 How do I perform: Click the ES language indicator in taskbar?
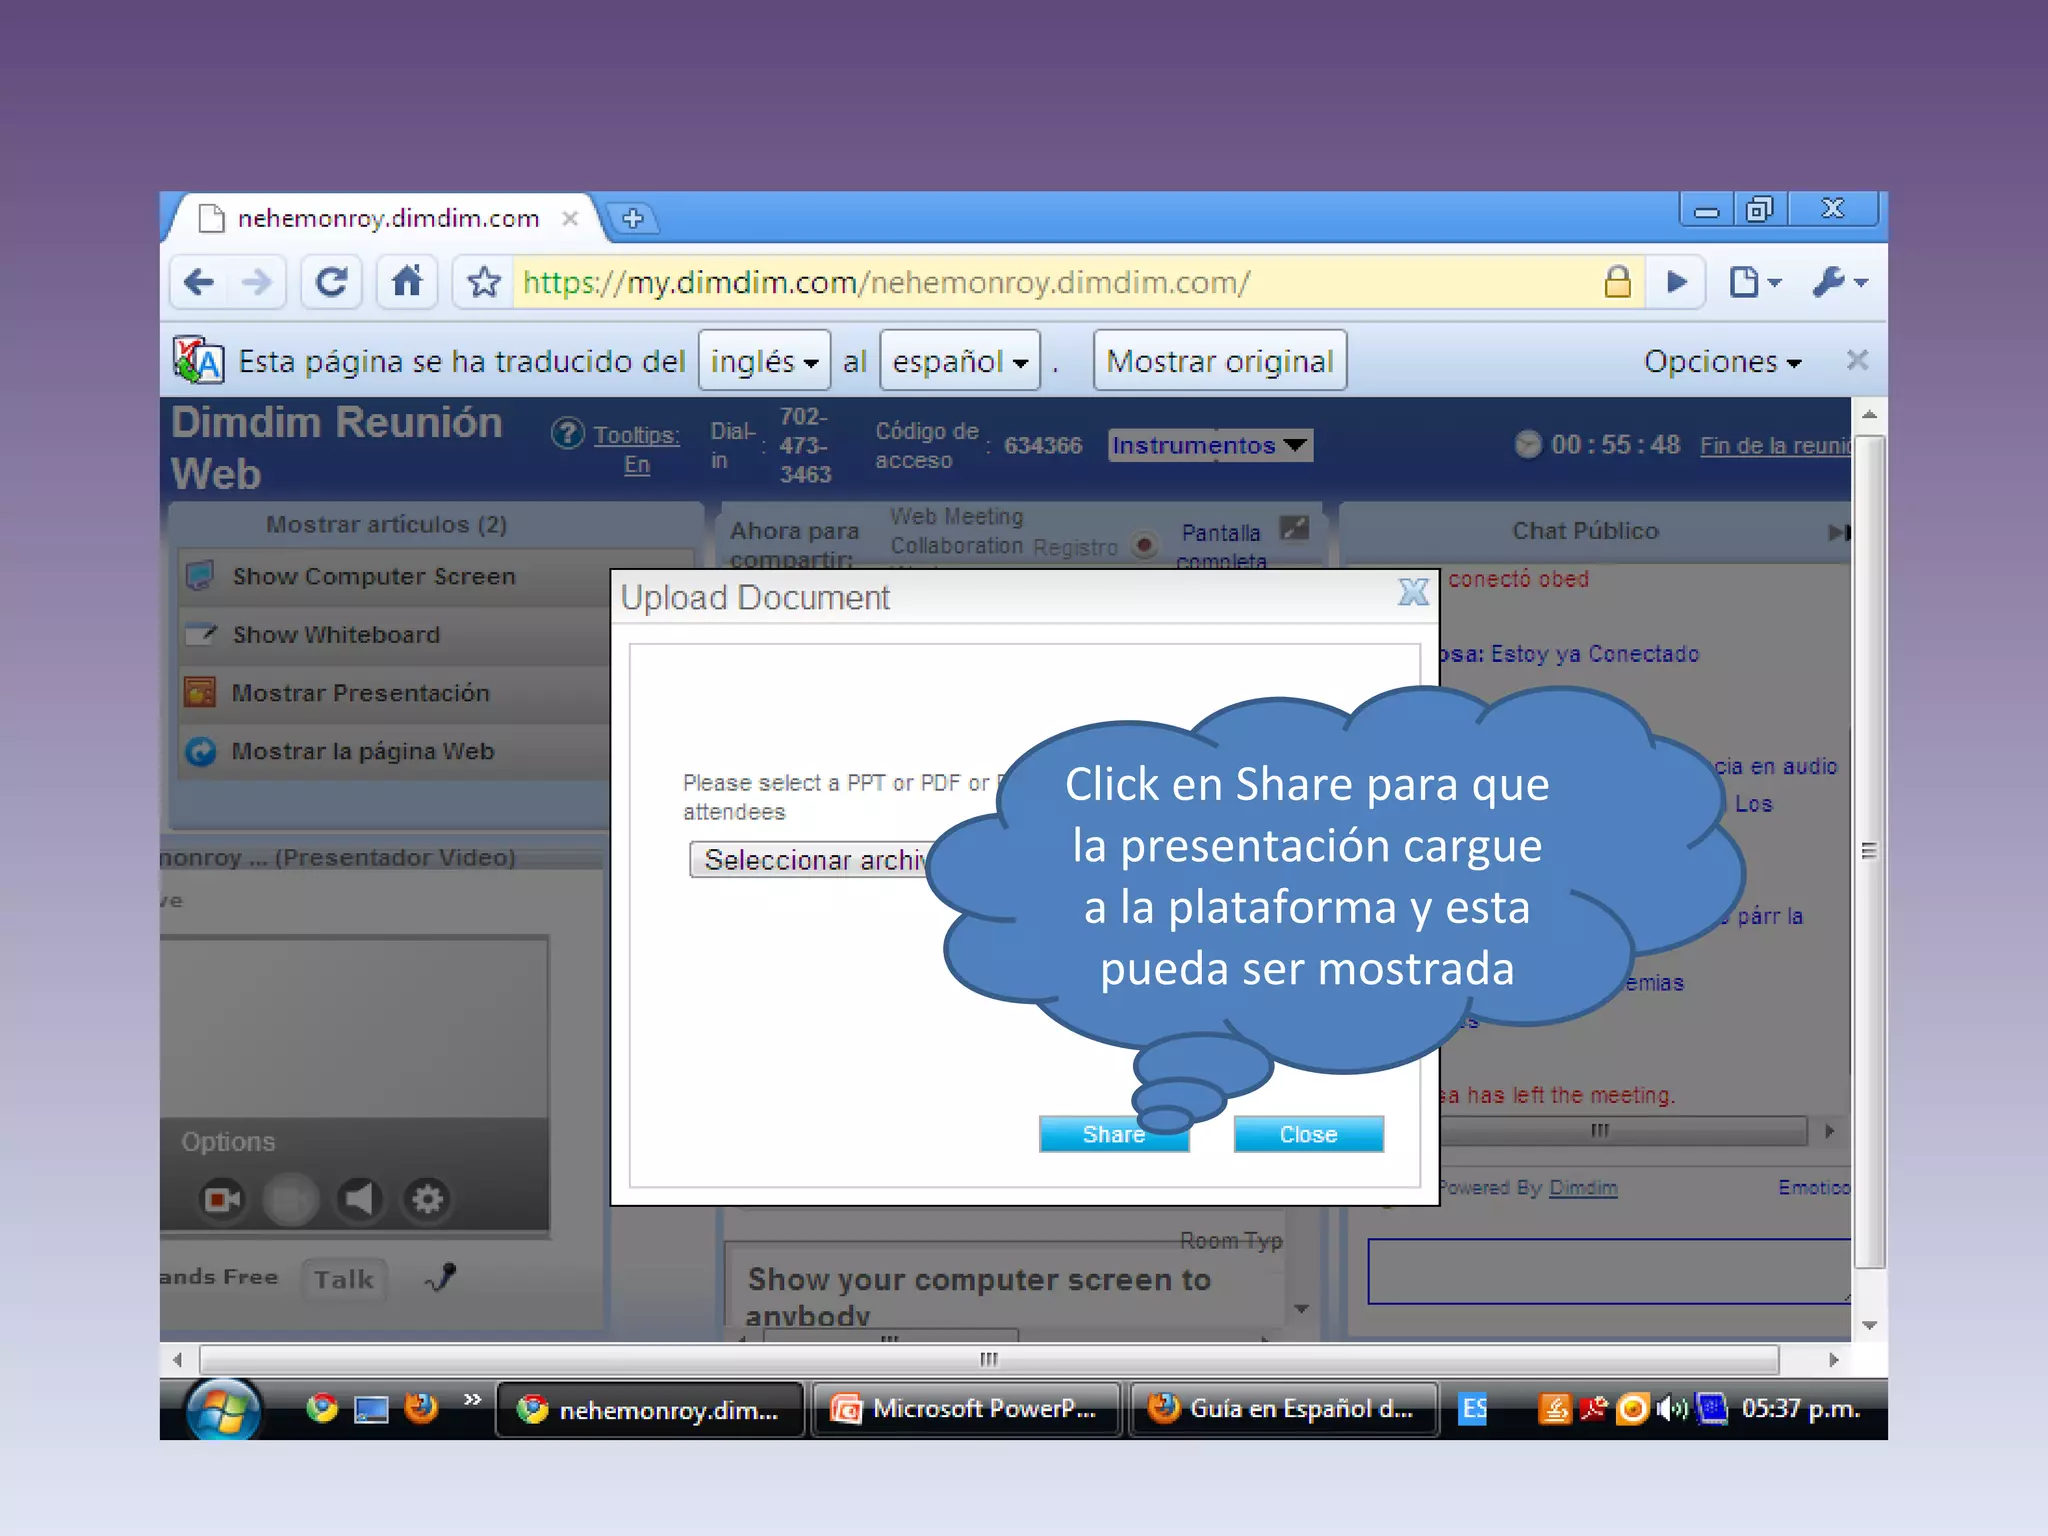tap(1473, 1409)
